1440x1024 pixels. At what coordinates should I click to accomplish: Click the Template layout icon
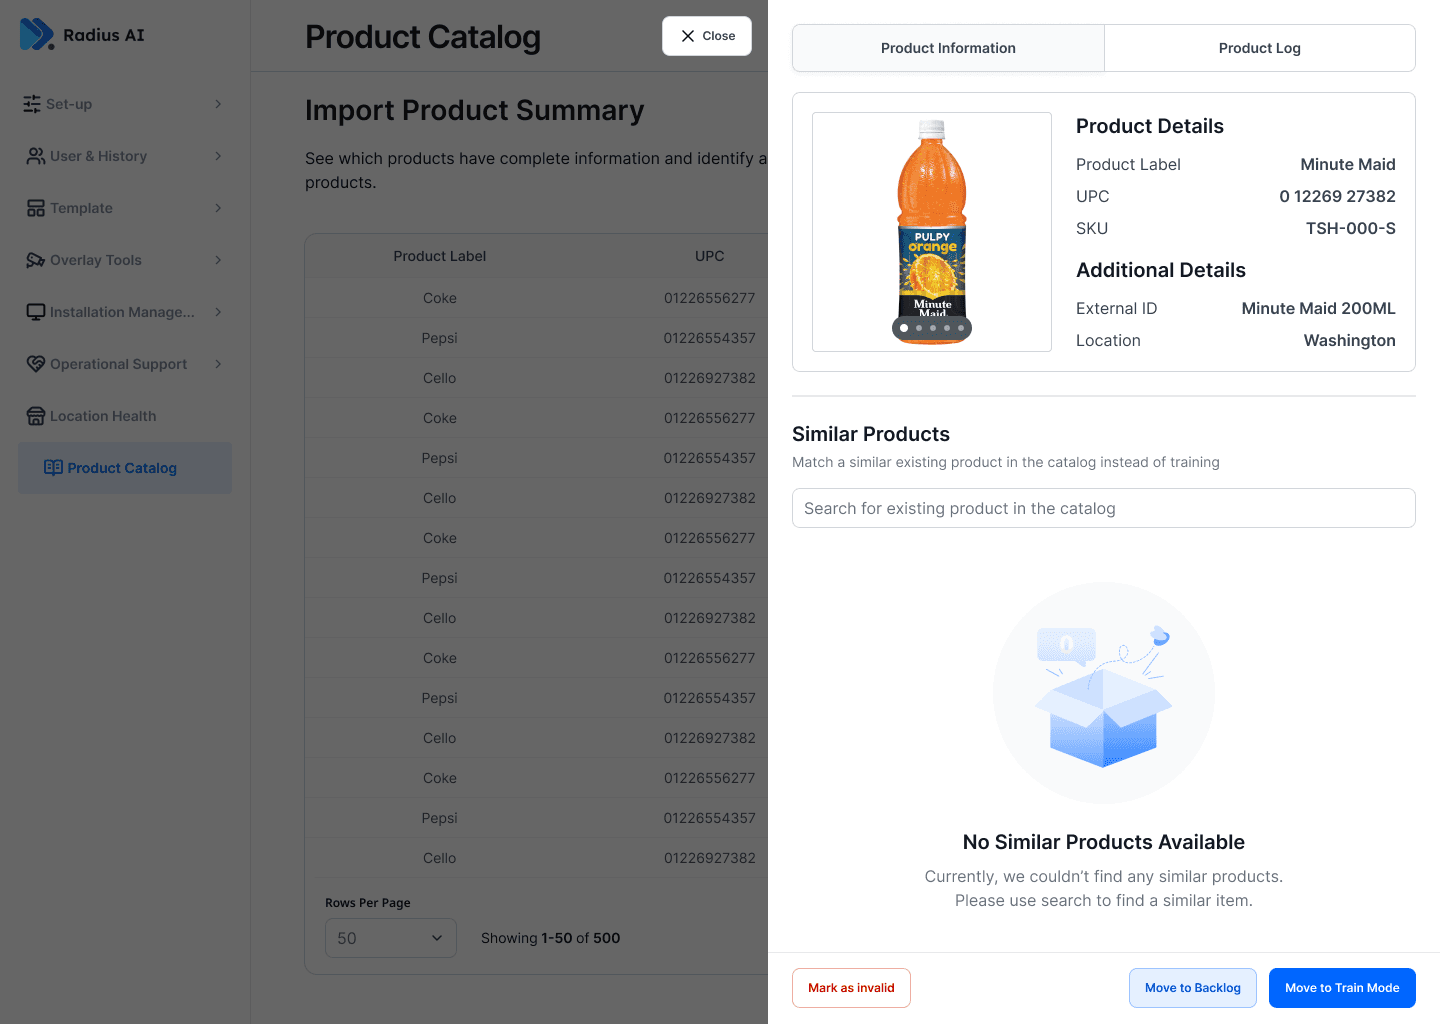pyautogui.click(x=35, y=208)
